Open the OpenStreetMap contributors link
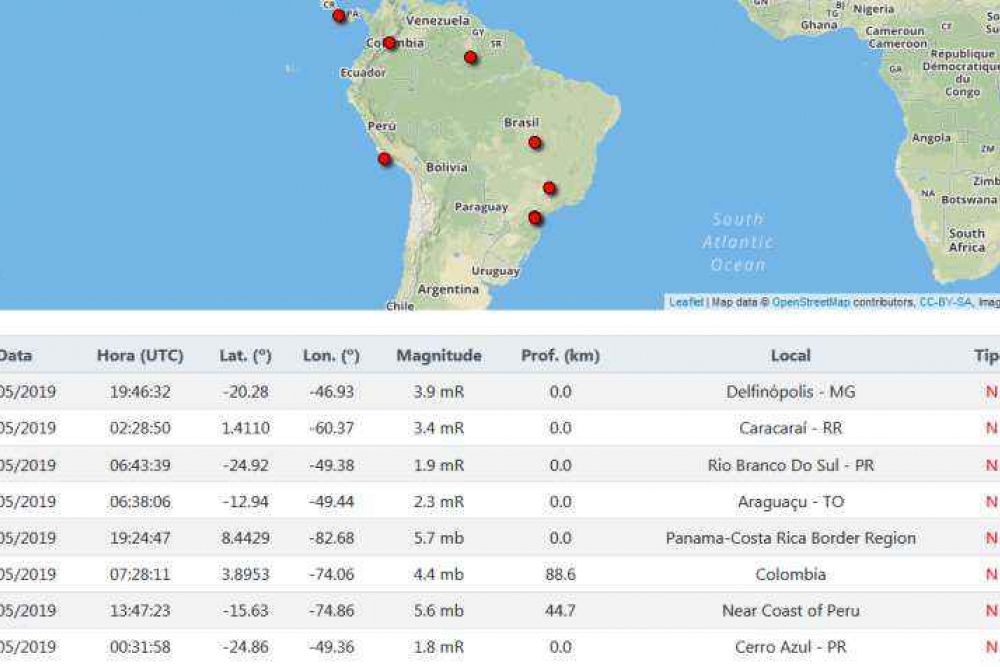The height and width of the screenshot is (667, 1000). click(x=810, y=302)
